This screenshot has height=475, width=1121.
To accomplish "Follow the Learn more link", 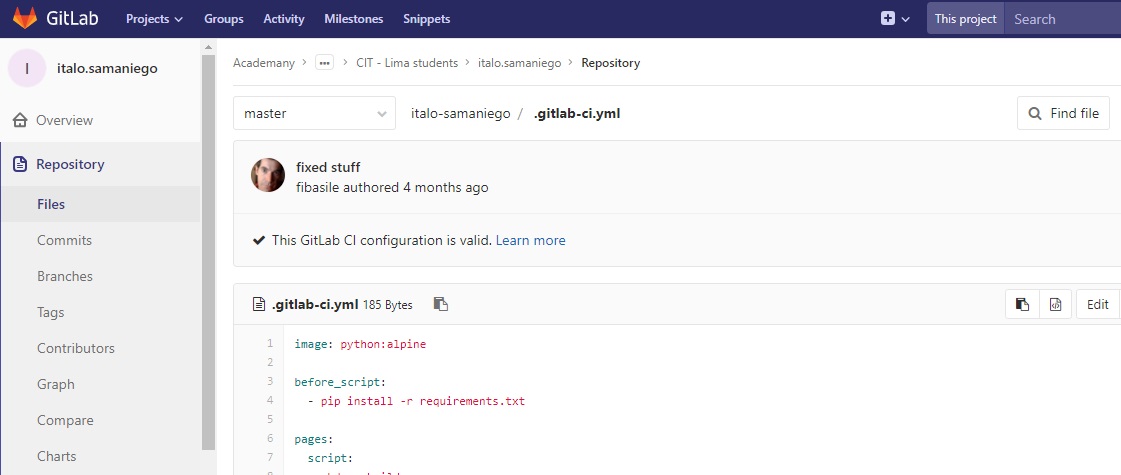I will click(530, 240).
